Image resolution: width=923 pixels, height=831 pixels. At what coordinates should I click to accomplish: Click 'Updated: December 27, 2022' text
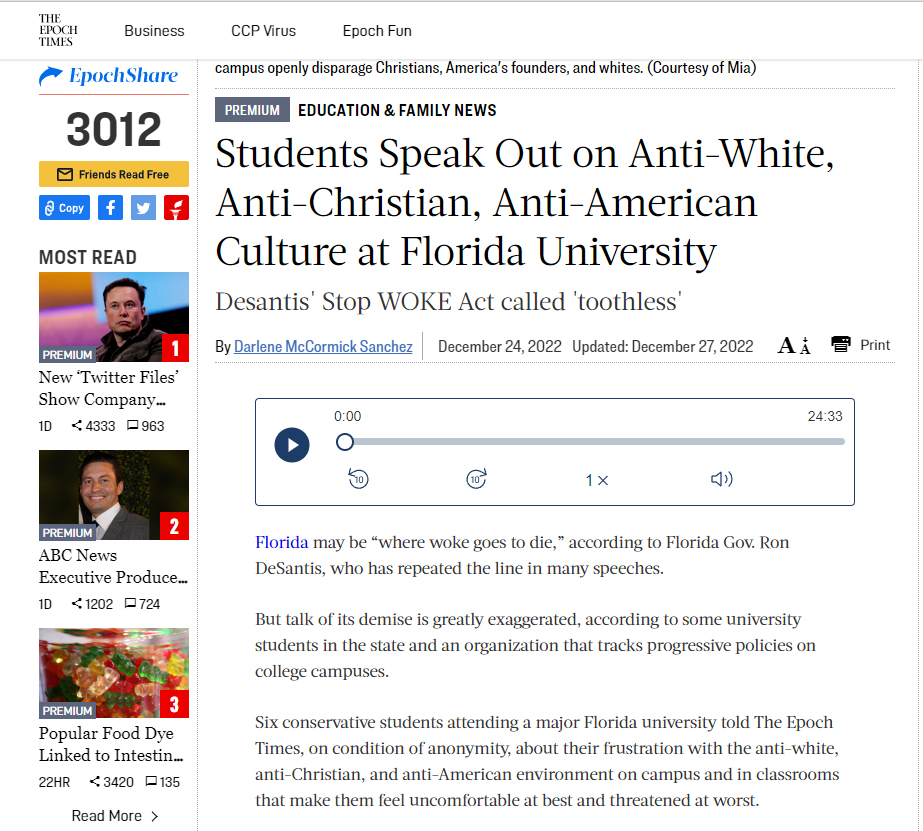(663, 347)
